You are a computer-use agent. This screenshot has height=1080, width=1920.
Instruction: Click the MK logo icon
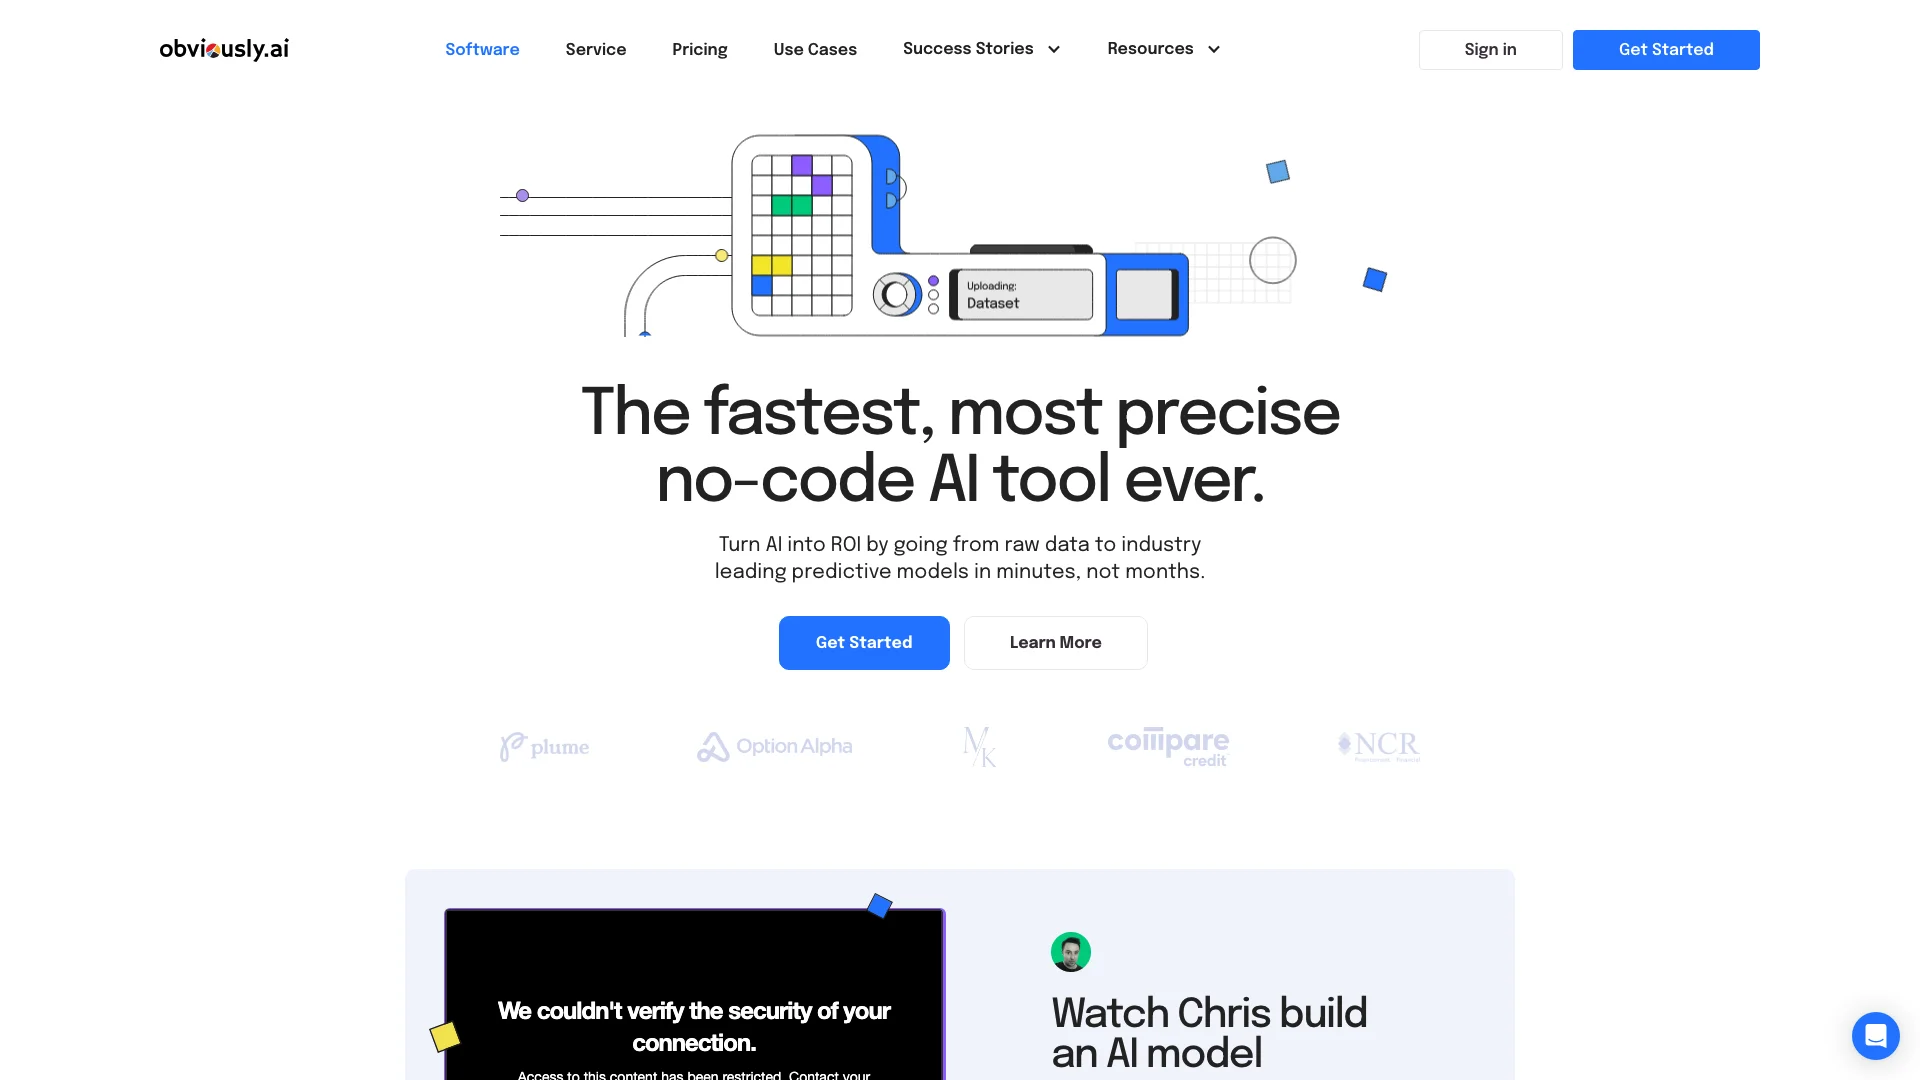980,746
